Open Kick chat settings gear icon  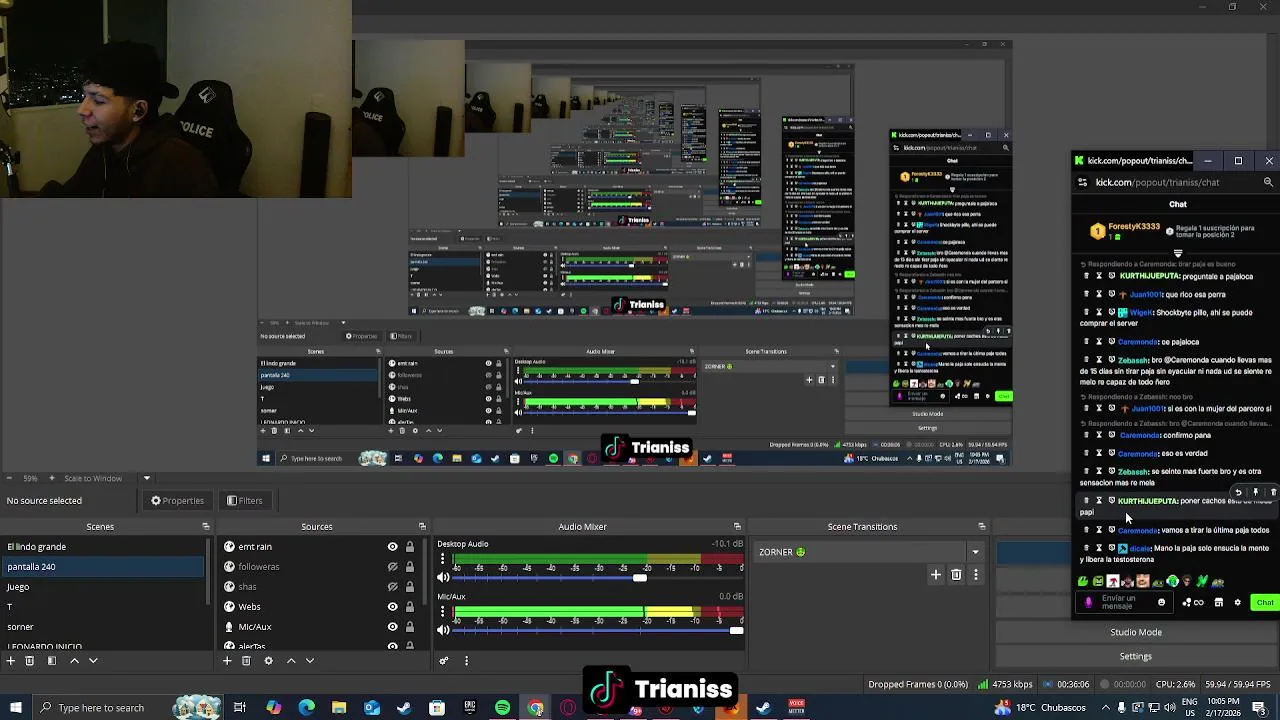(1237, 602)
